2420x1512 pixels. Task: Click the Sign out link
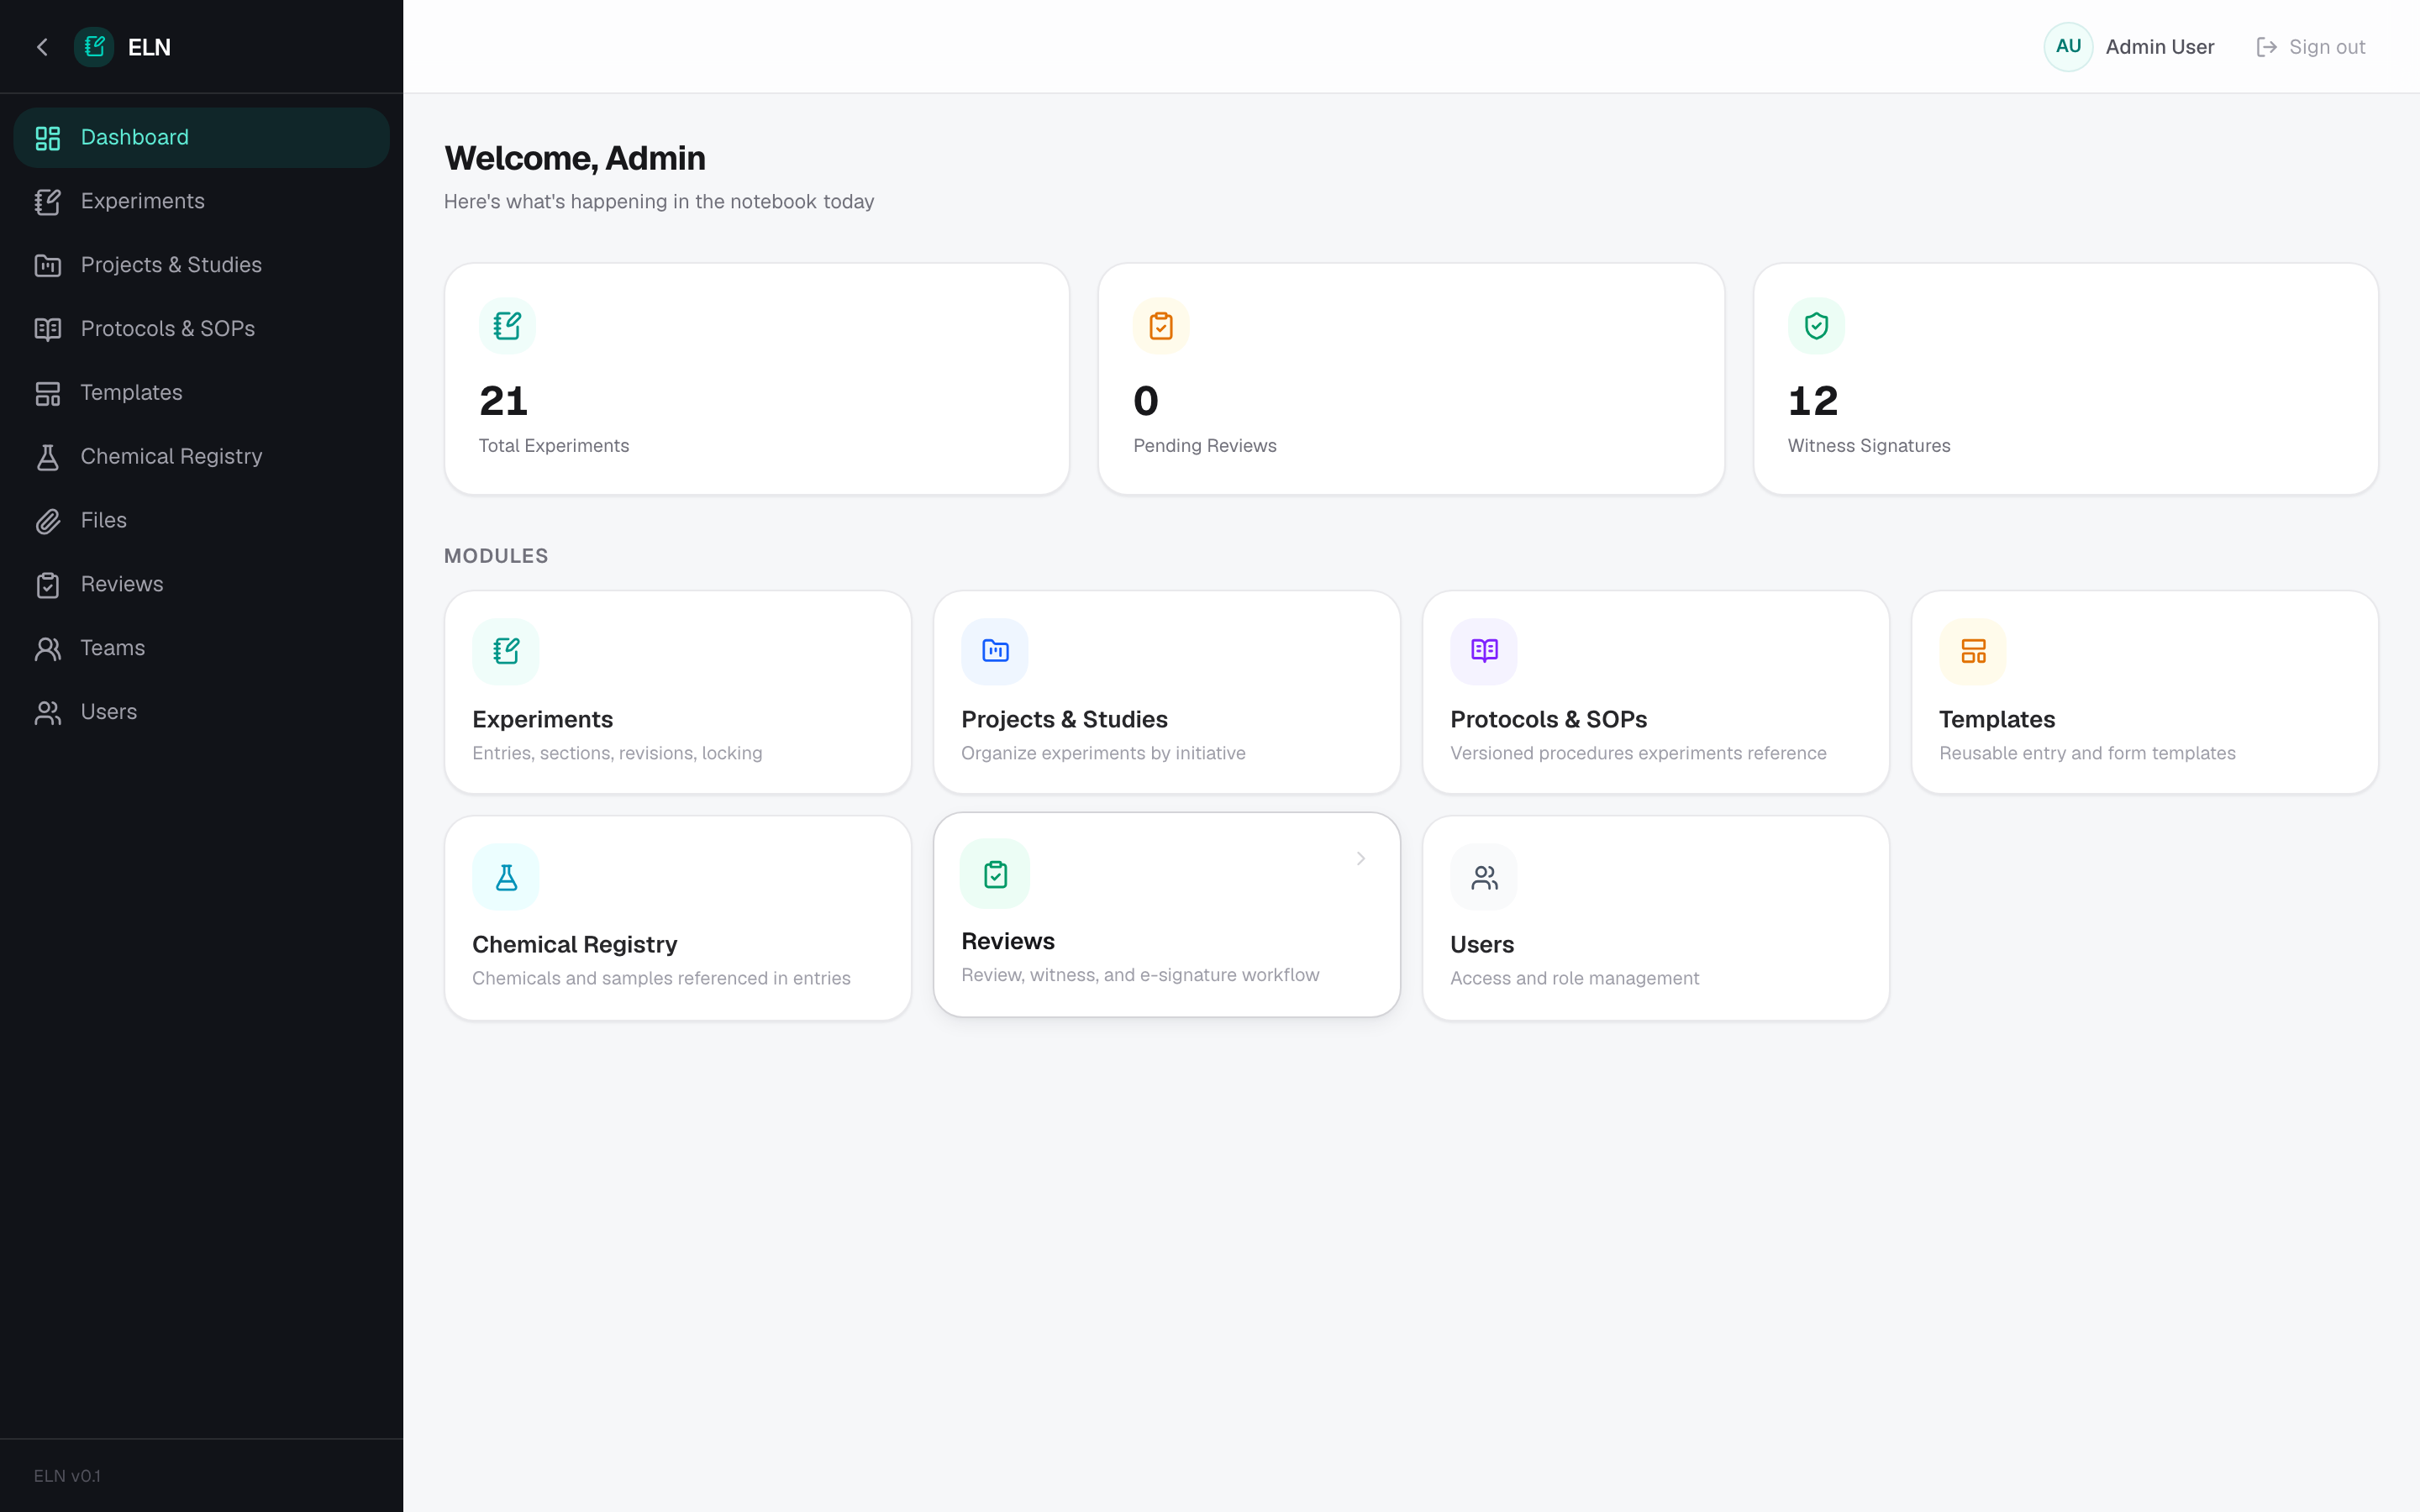pyautogui.click(x=2311, y=47)
